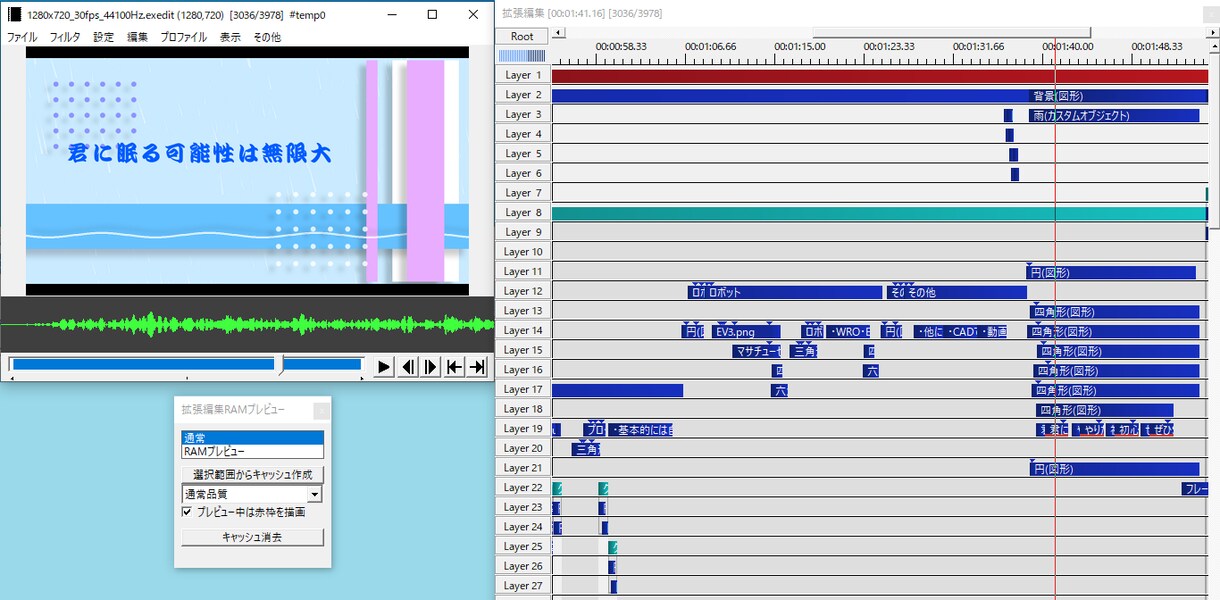
Task: Close the 拡張編集RAMプレビュー window
Action: tap(320, 410)
